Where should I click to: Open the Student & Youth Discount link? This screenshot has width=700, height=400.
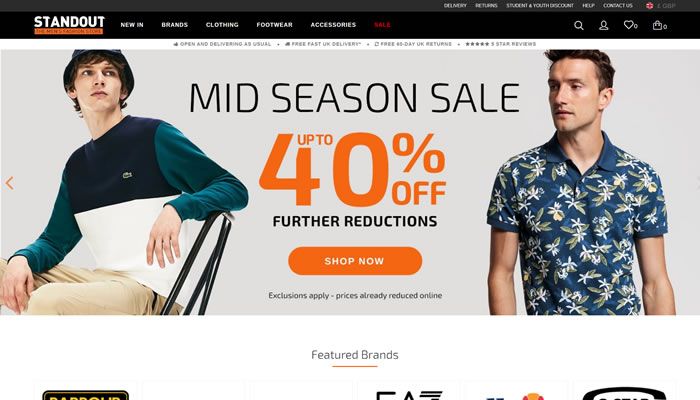(540, 6)
